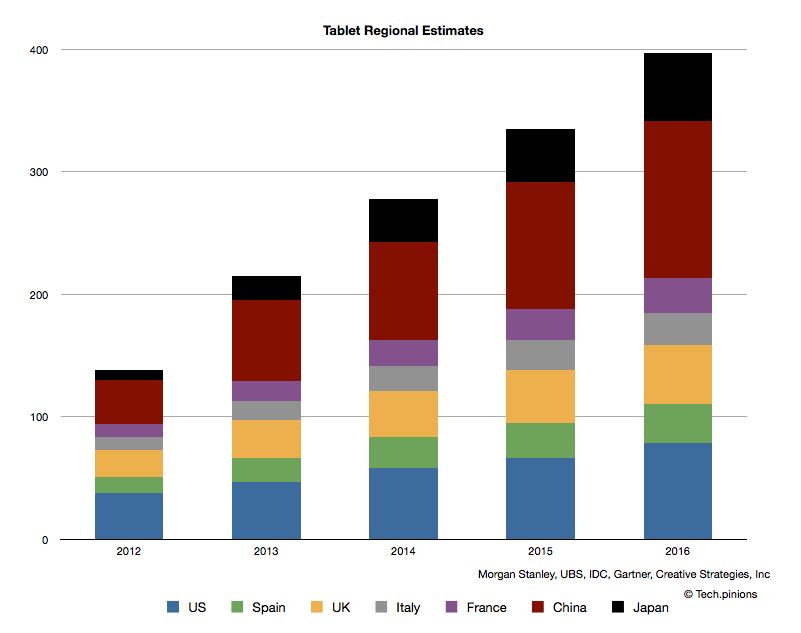Click the "0" y-axis label
Image resolution: width=801 pixels, height=633 pixels.
[45, 540]
